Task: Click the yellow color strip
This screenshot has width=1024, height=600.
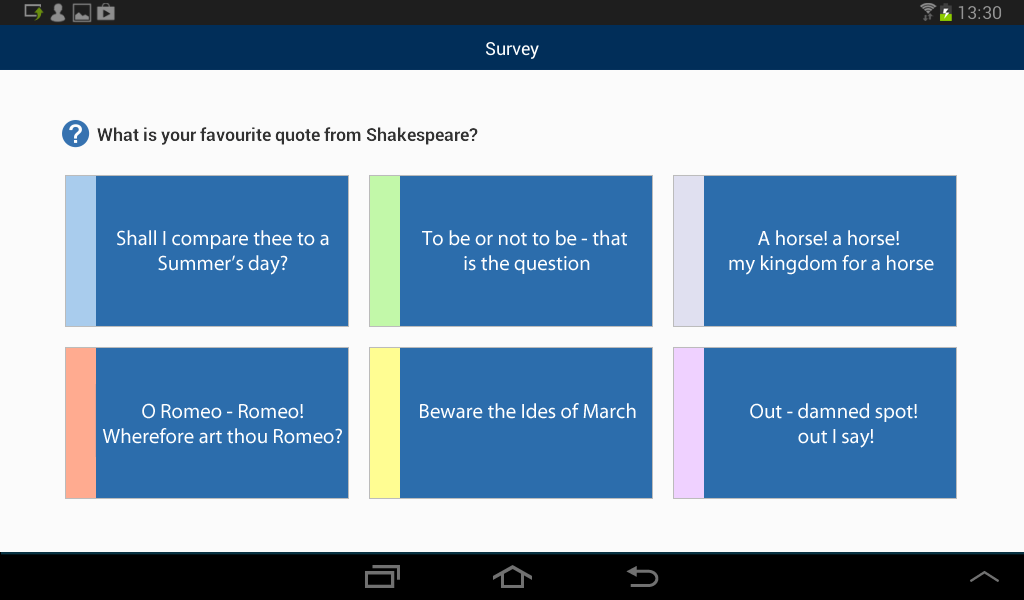Action: click(385, 423)
